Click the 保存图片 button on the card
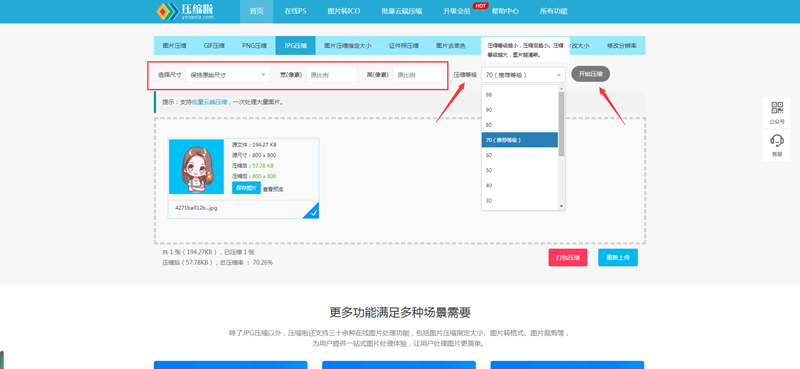This screenshot has height=369, width=800. pyautogui.click(x=246, y=188)
